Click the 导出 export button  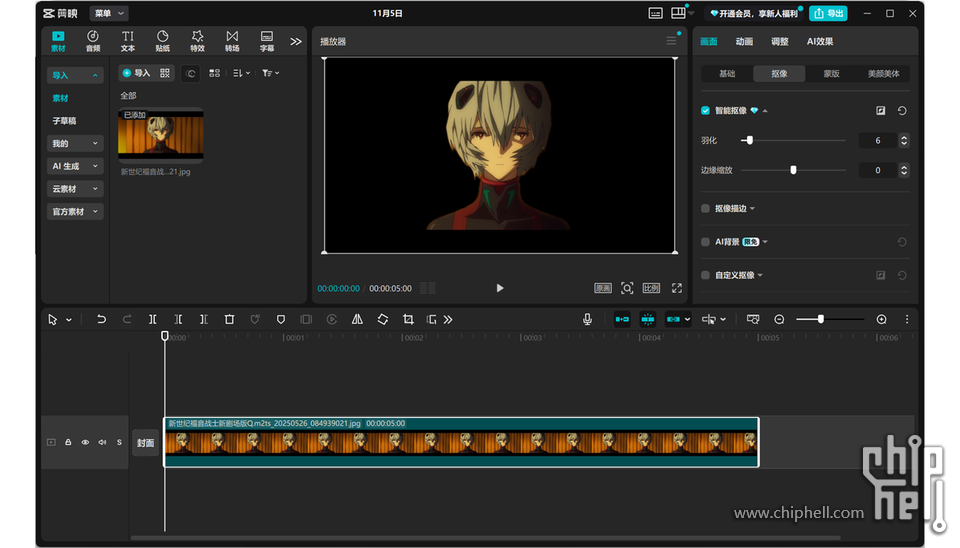coord(828,13)
